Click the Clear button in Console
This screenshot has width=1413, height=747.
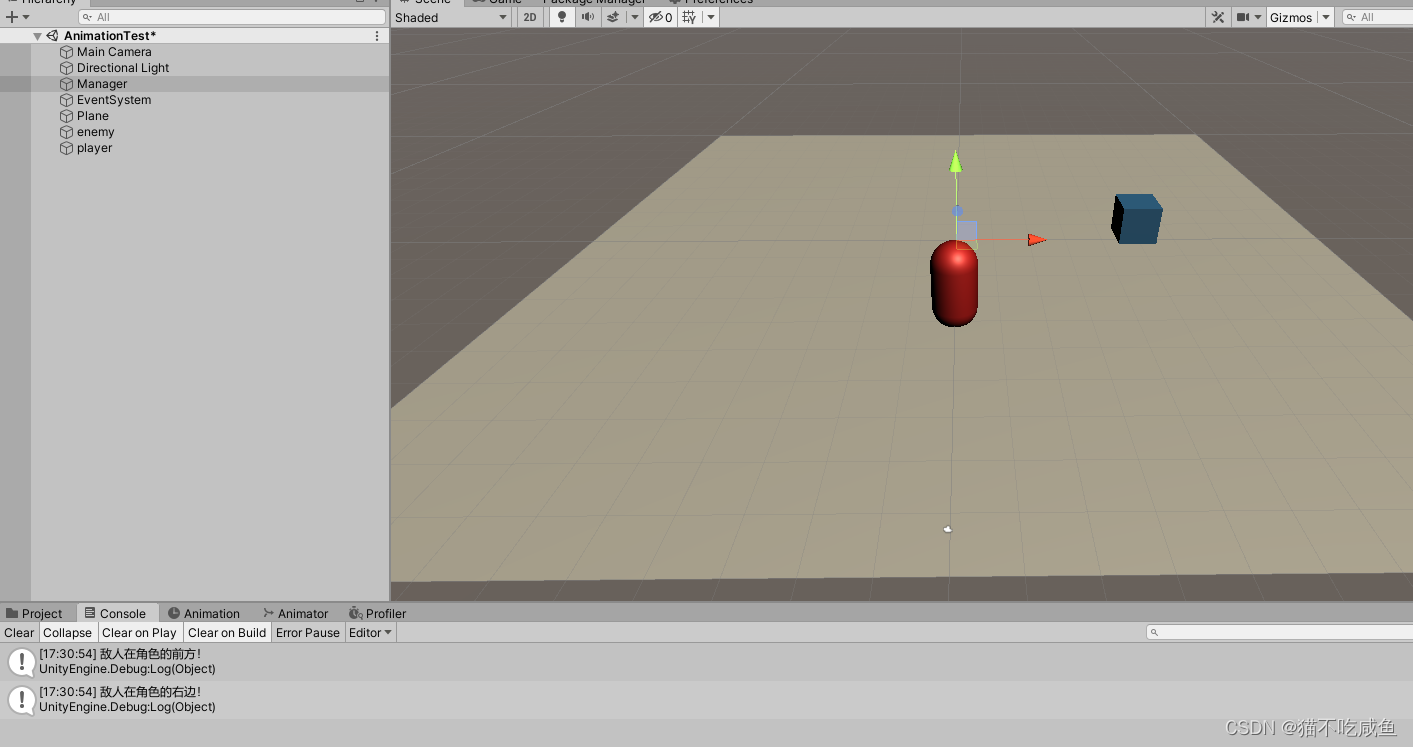click(x=19, y=633)
